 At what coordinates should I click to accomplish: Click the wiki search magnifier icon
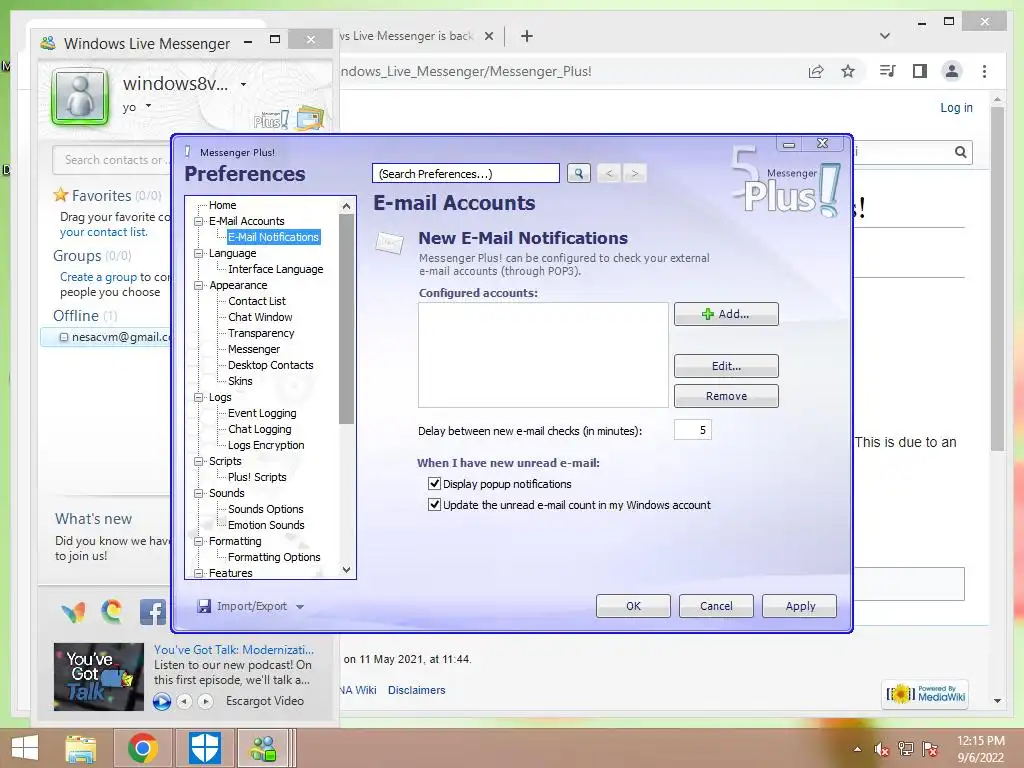961,152
